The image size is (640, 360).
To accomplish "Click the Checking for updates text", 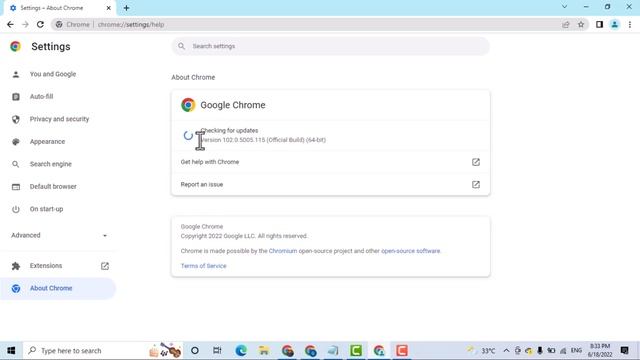I will click(229, 131).
